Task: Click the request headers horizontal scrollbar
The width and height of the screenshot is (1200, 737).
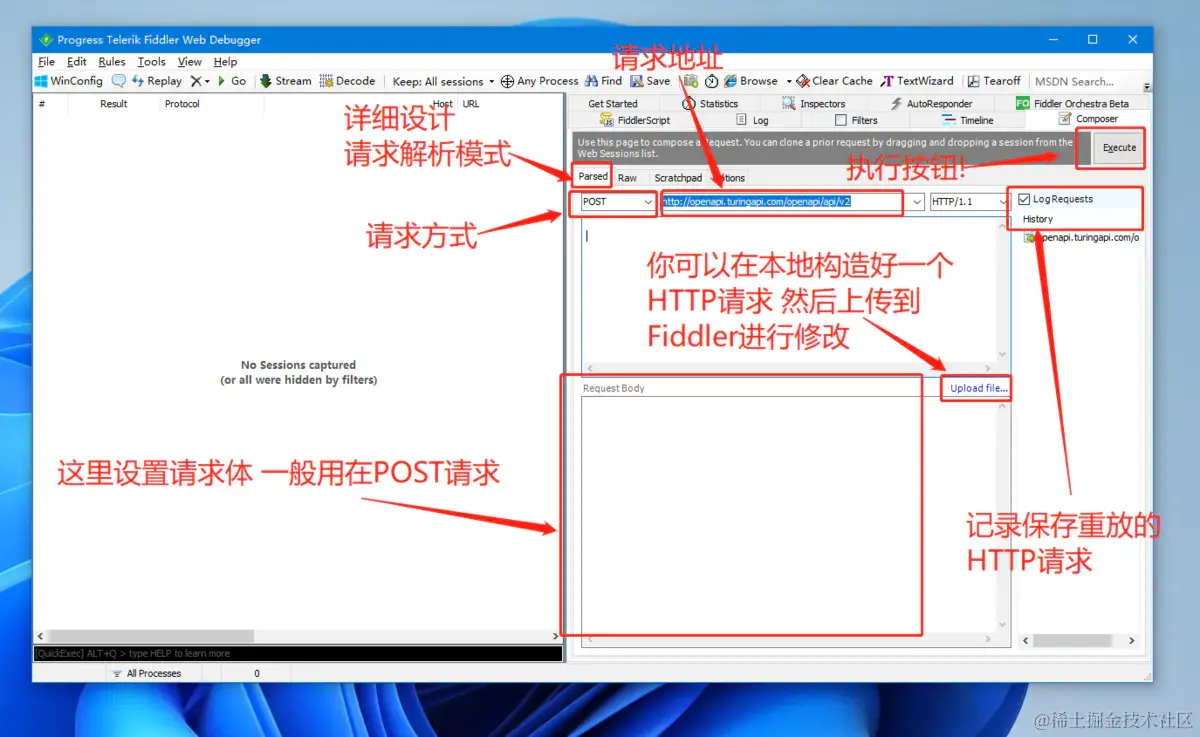Action: point(790,368)
